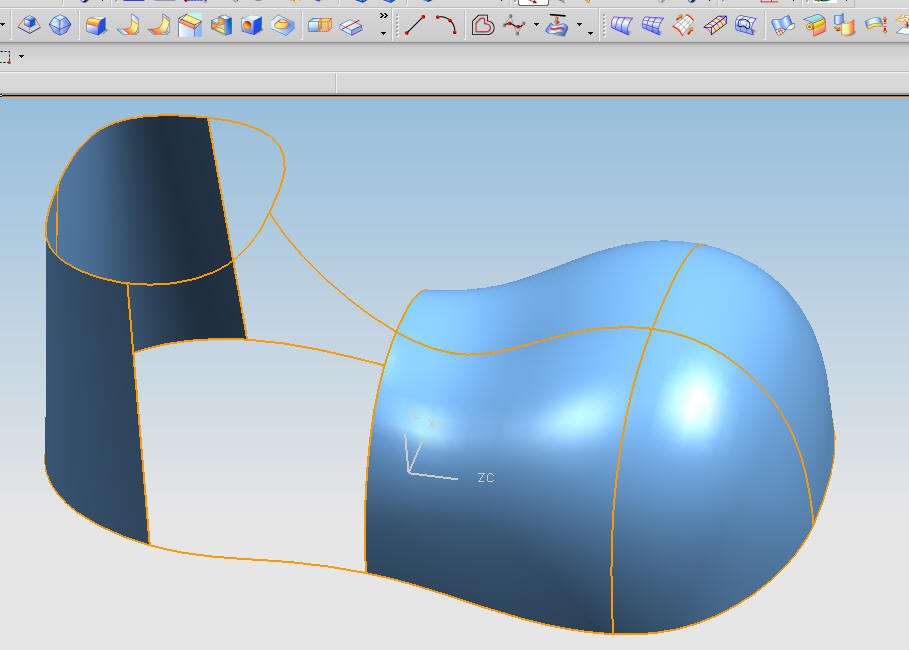The width and height of the screenshot is (909, 650).
Task: Activate the highlighted Chamfer tool
Action: 190,25
